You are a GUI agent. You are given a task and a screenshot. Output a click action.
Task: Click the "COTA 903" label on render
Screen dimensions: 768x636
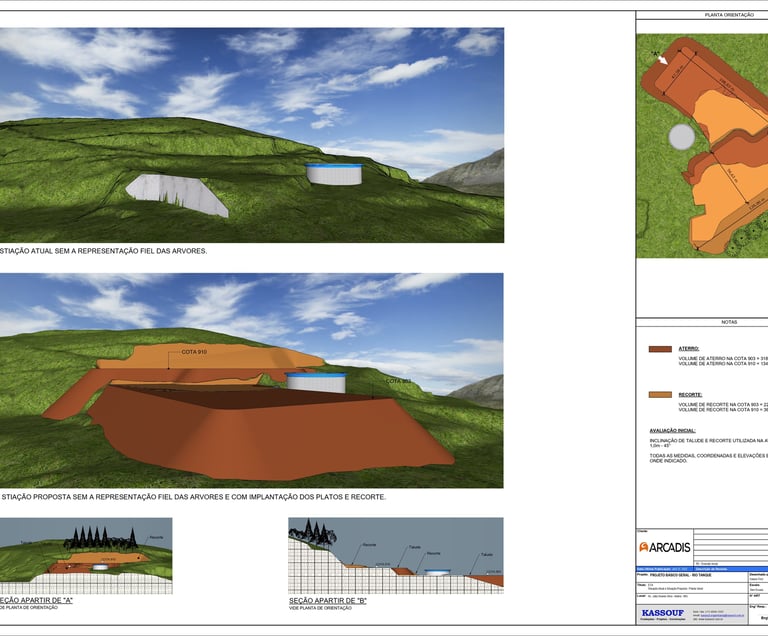(398, 381)
